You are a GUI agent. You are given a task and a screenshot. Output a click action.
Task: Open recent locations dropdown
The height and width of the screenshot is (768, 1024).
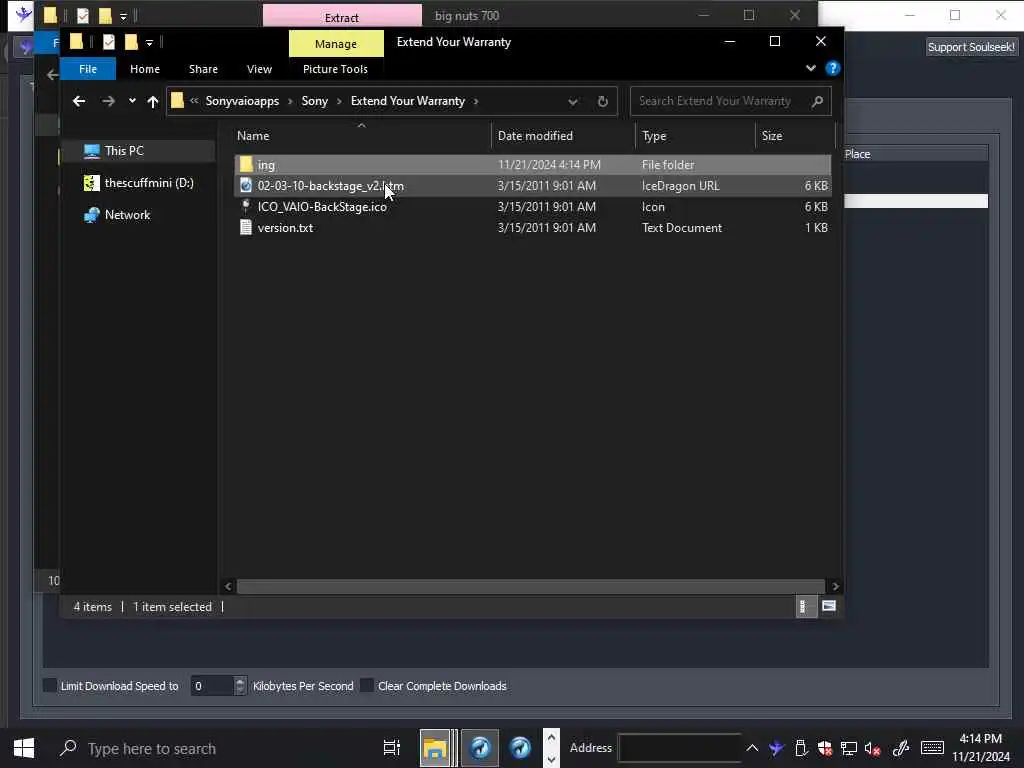(132, 101)
